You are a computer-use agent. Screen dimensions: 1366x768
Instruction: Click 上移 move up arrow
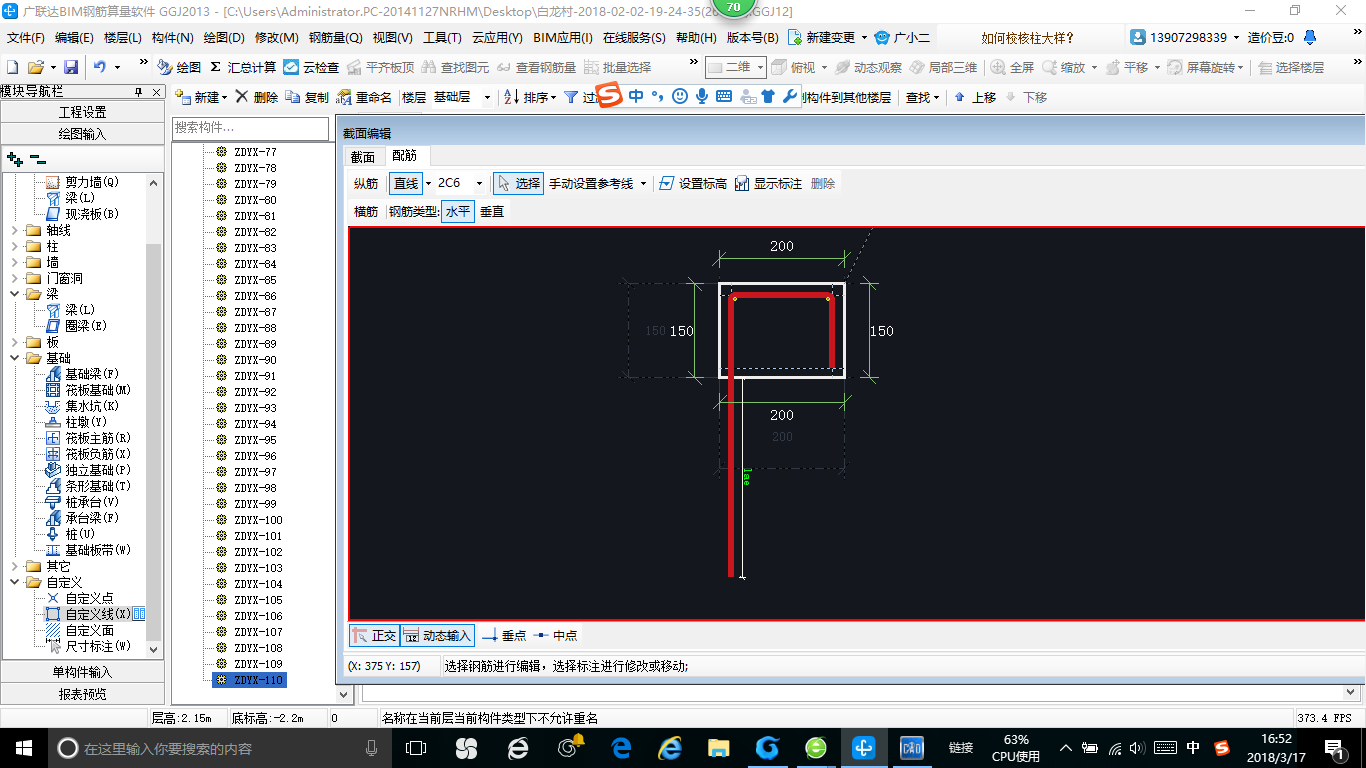point(975,97)
